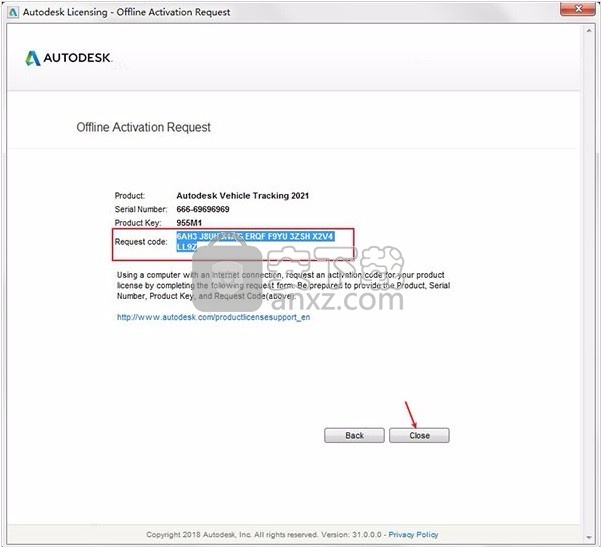Click the Back button
This screenshot has width=601, height=547.
(354, 435)
